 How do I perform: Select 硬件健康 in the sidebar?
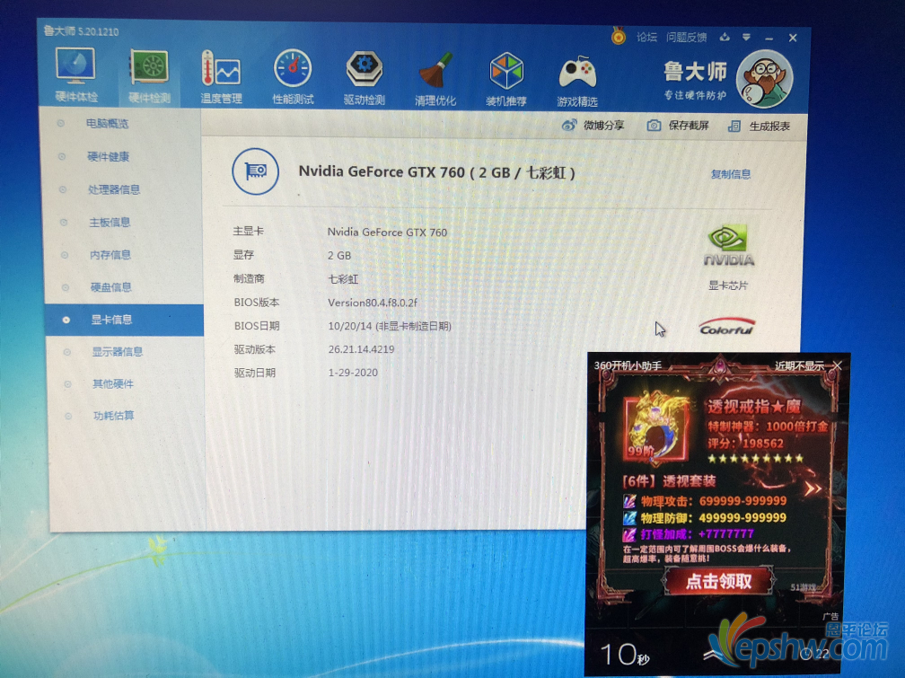pyautogui.click(x=108, y=156)
